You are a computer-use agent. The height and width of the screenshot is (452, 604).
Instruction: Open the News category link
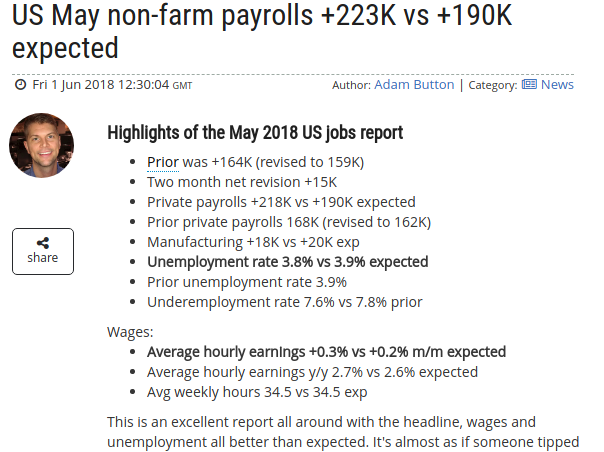click(x=557, y=85)
